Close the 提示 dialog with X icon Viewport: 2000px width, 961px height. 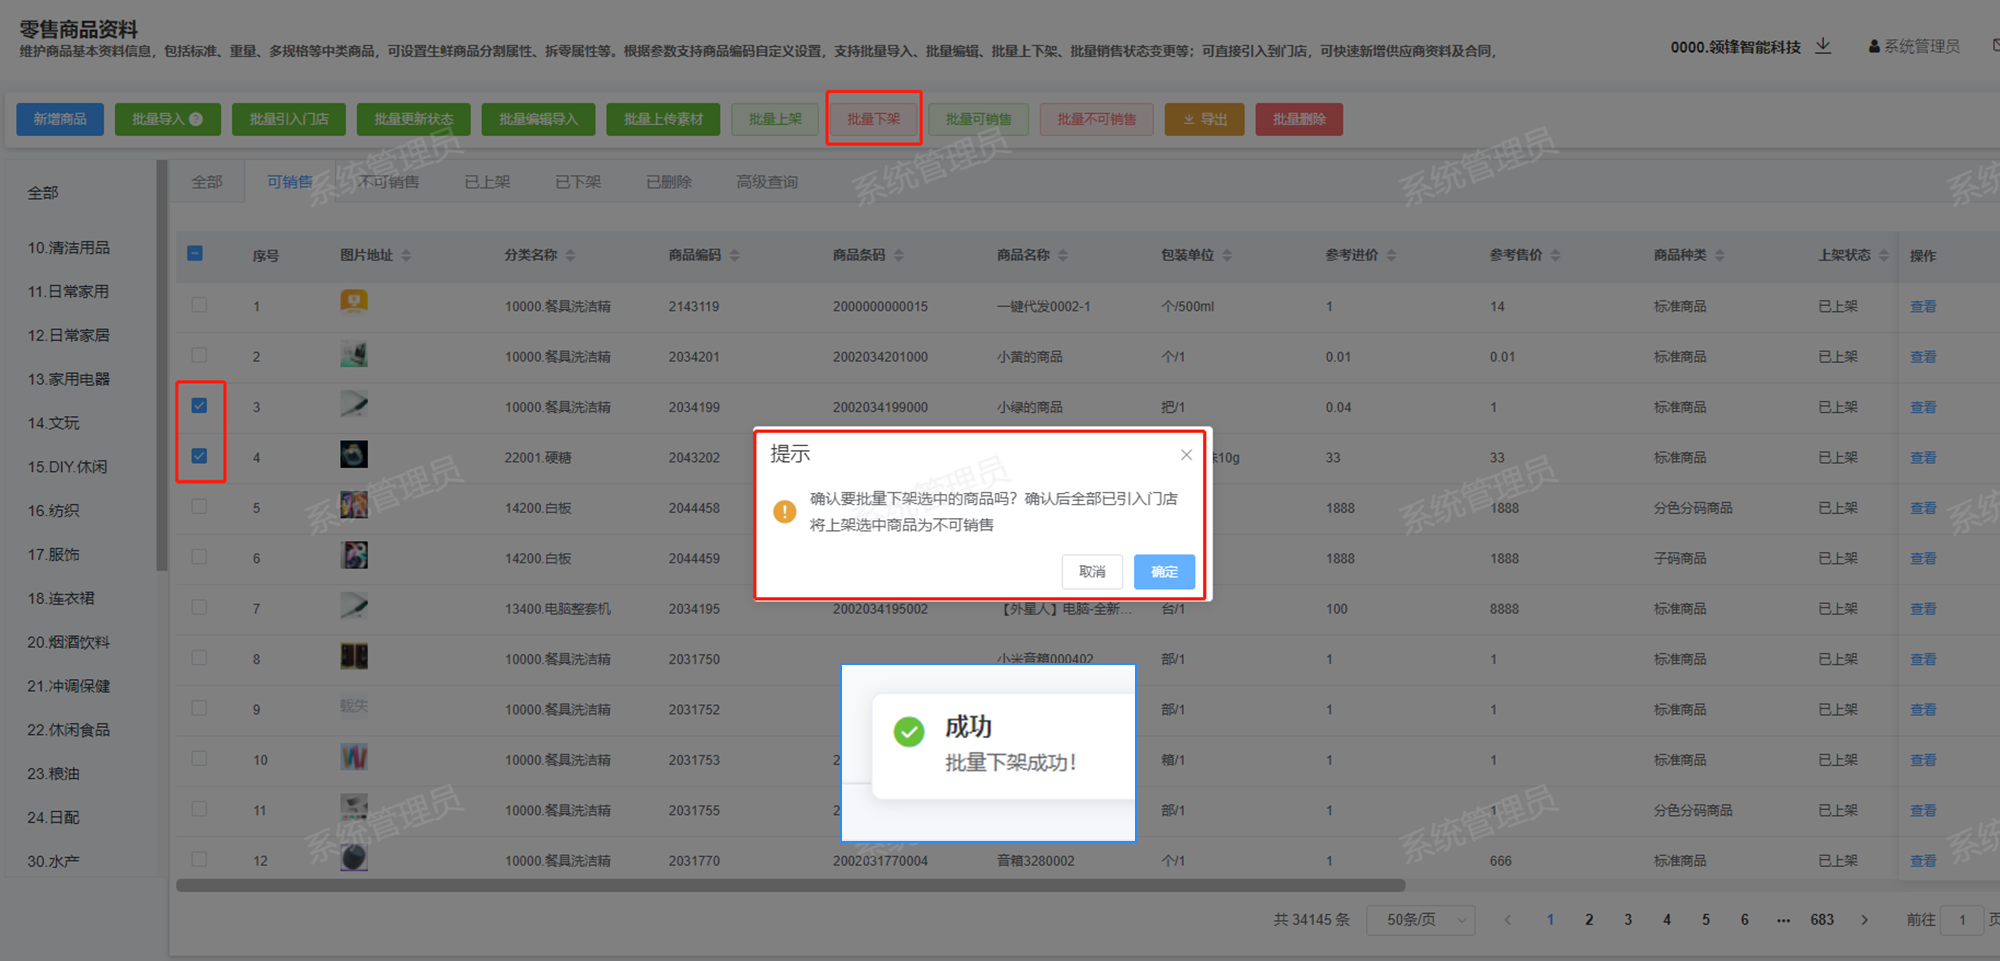(1186, 455)
